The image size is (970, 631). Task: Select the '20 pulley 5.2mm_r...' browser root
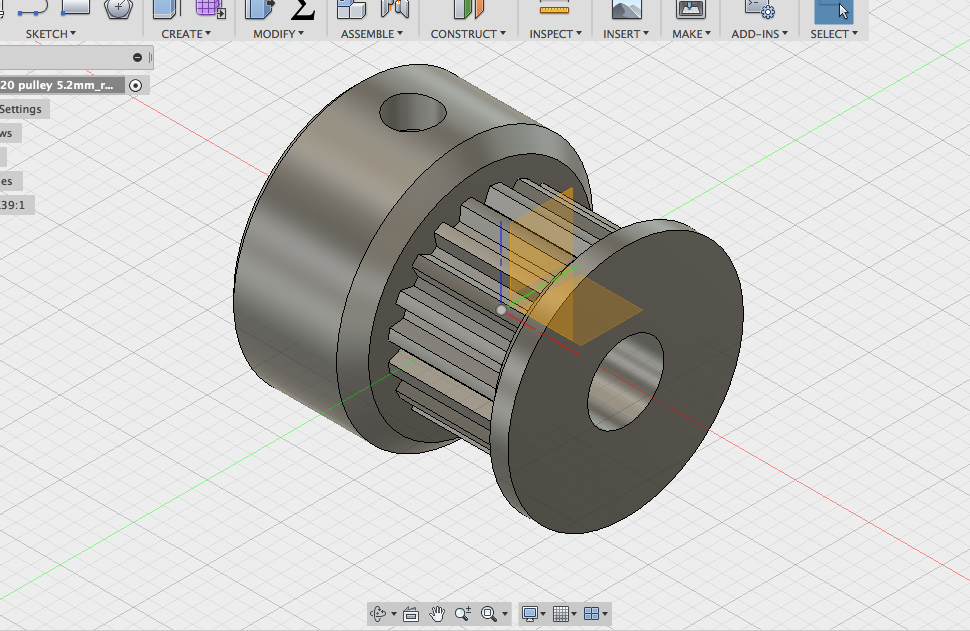[61, 85]
